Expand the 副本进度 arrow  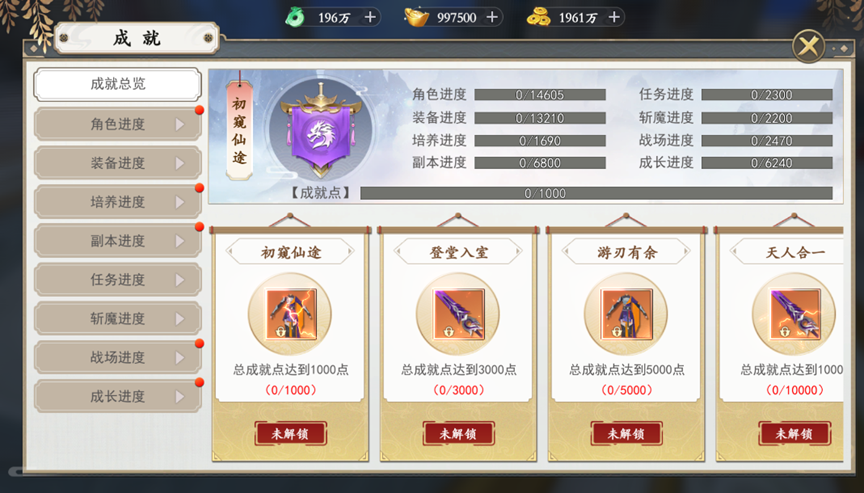(180, 241)
